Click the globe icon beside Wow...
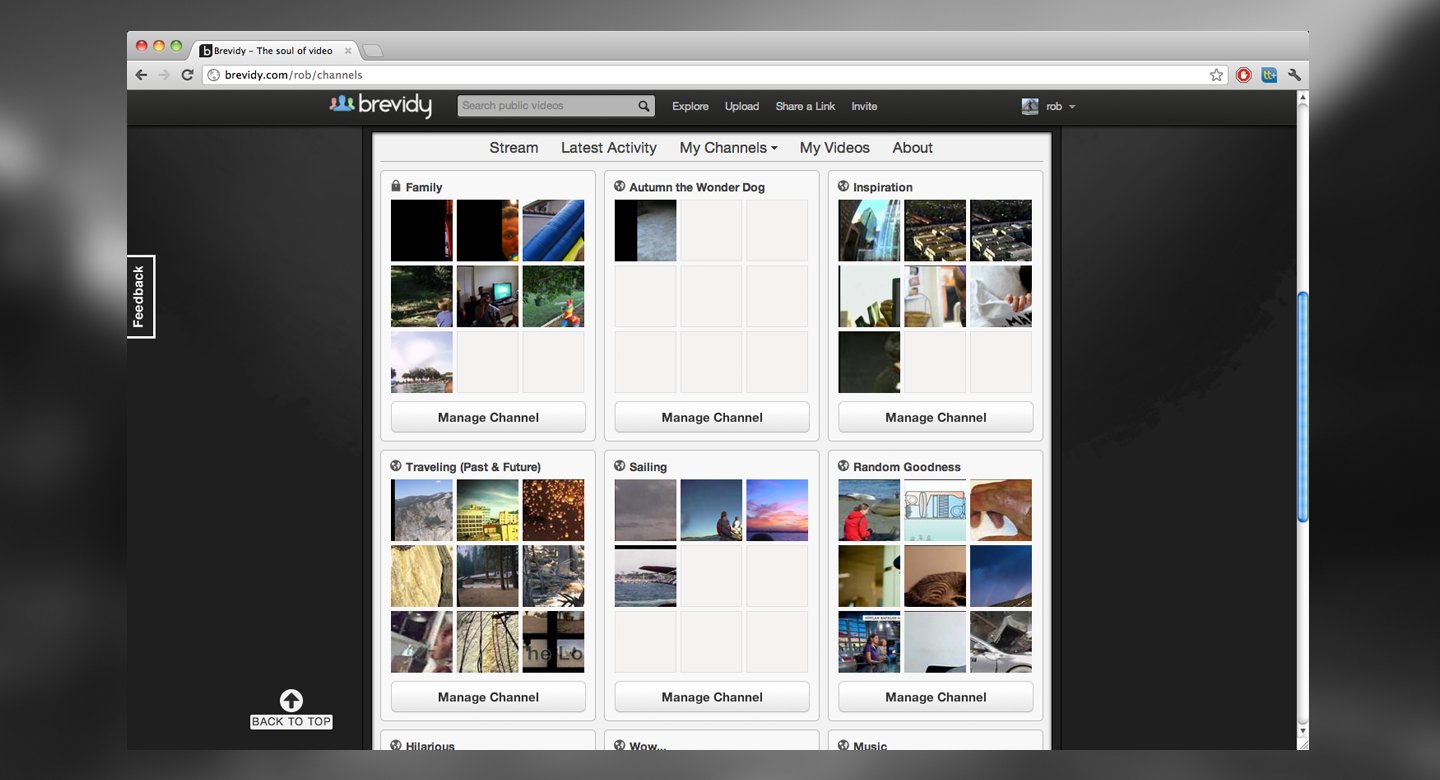The width and height of the screenshot is (1440, 780). (x=620, y=745)
